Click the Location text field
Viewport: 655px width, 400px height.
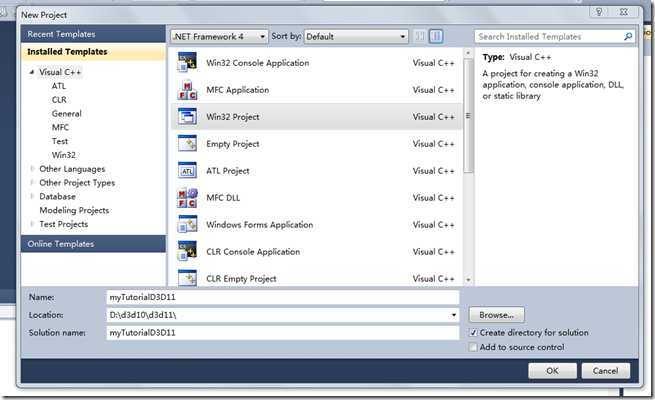[283, 315]
